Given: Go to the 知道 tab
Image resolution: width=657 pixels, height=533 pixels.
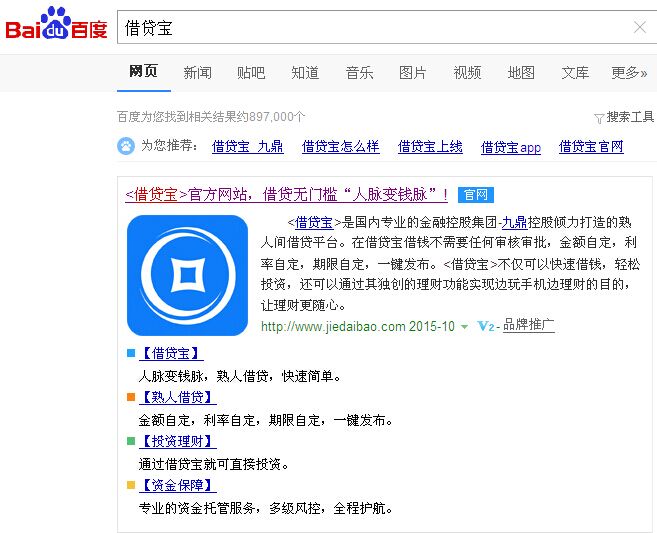Looking at the screenshot, I should [x=305, y=72].
